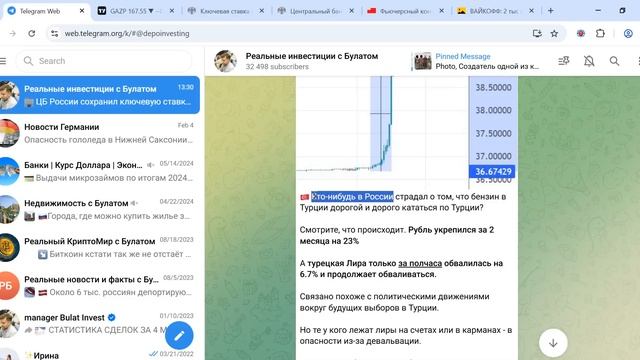Open Реальный КриптоМир с Булатом chat
Image resolution: width=640 pixels, height=360 pixels.
click(x=100, y=247)
